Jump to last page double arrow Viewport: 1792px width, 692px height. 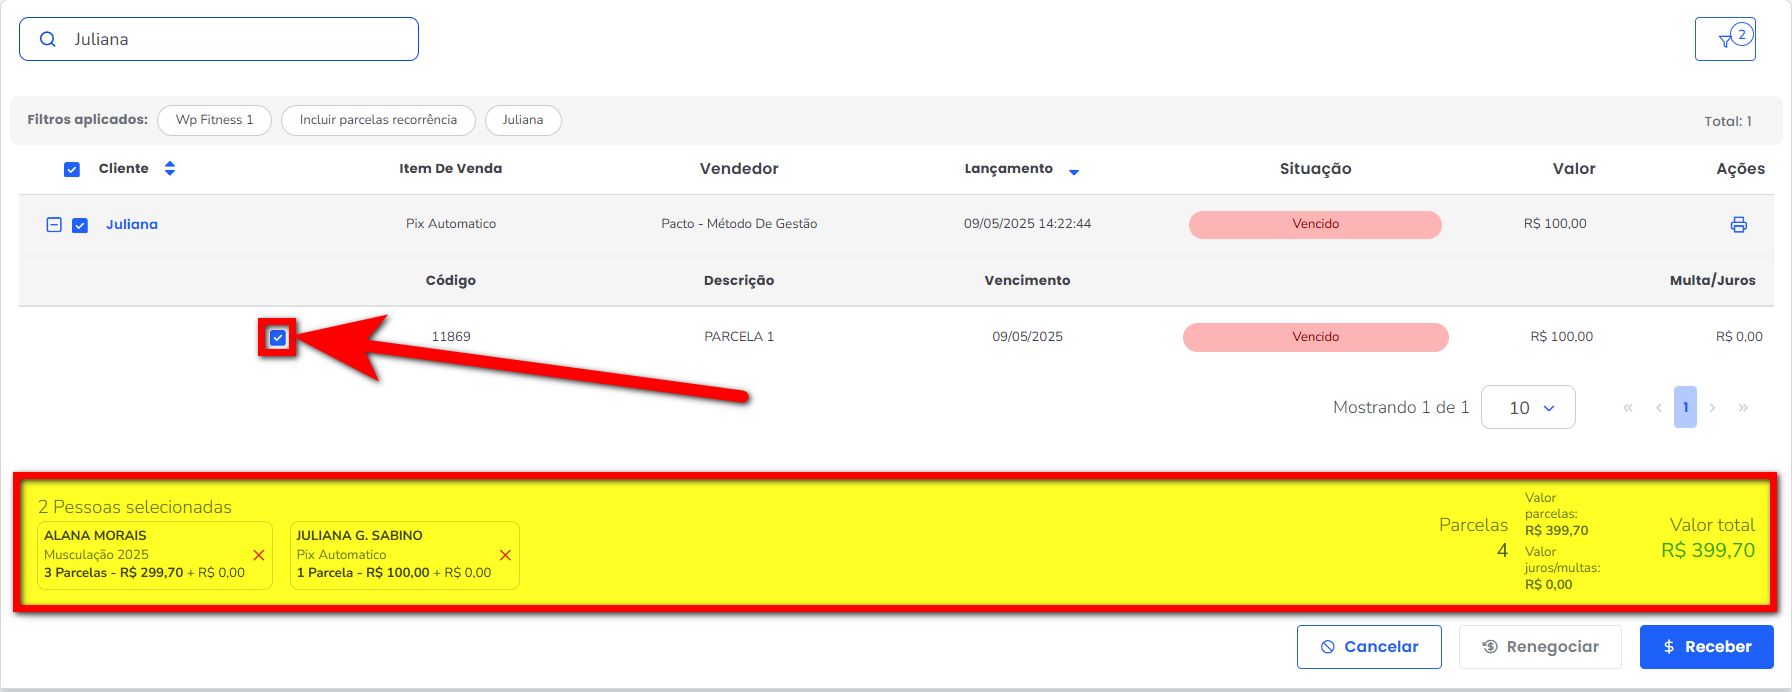click(x=1743, y=408)
